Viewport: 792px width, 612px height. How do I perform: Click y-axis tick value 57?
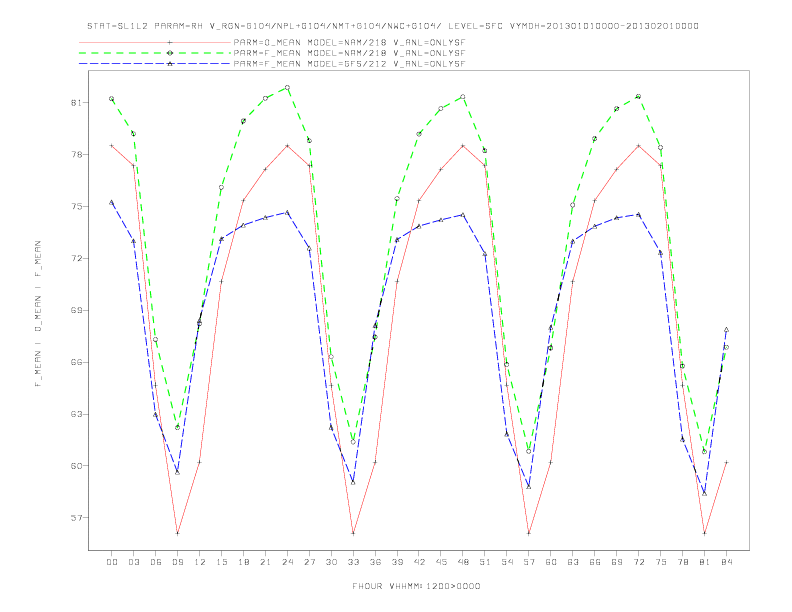[76, 518]
